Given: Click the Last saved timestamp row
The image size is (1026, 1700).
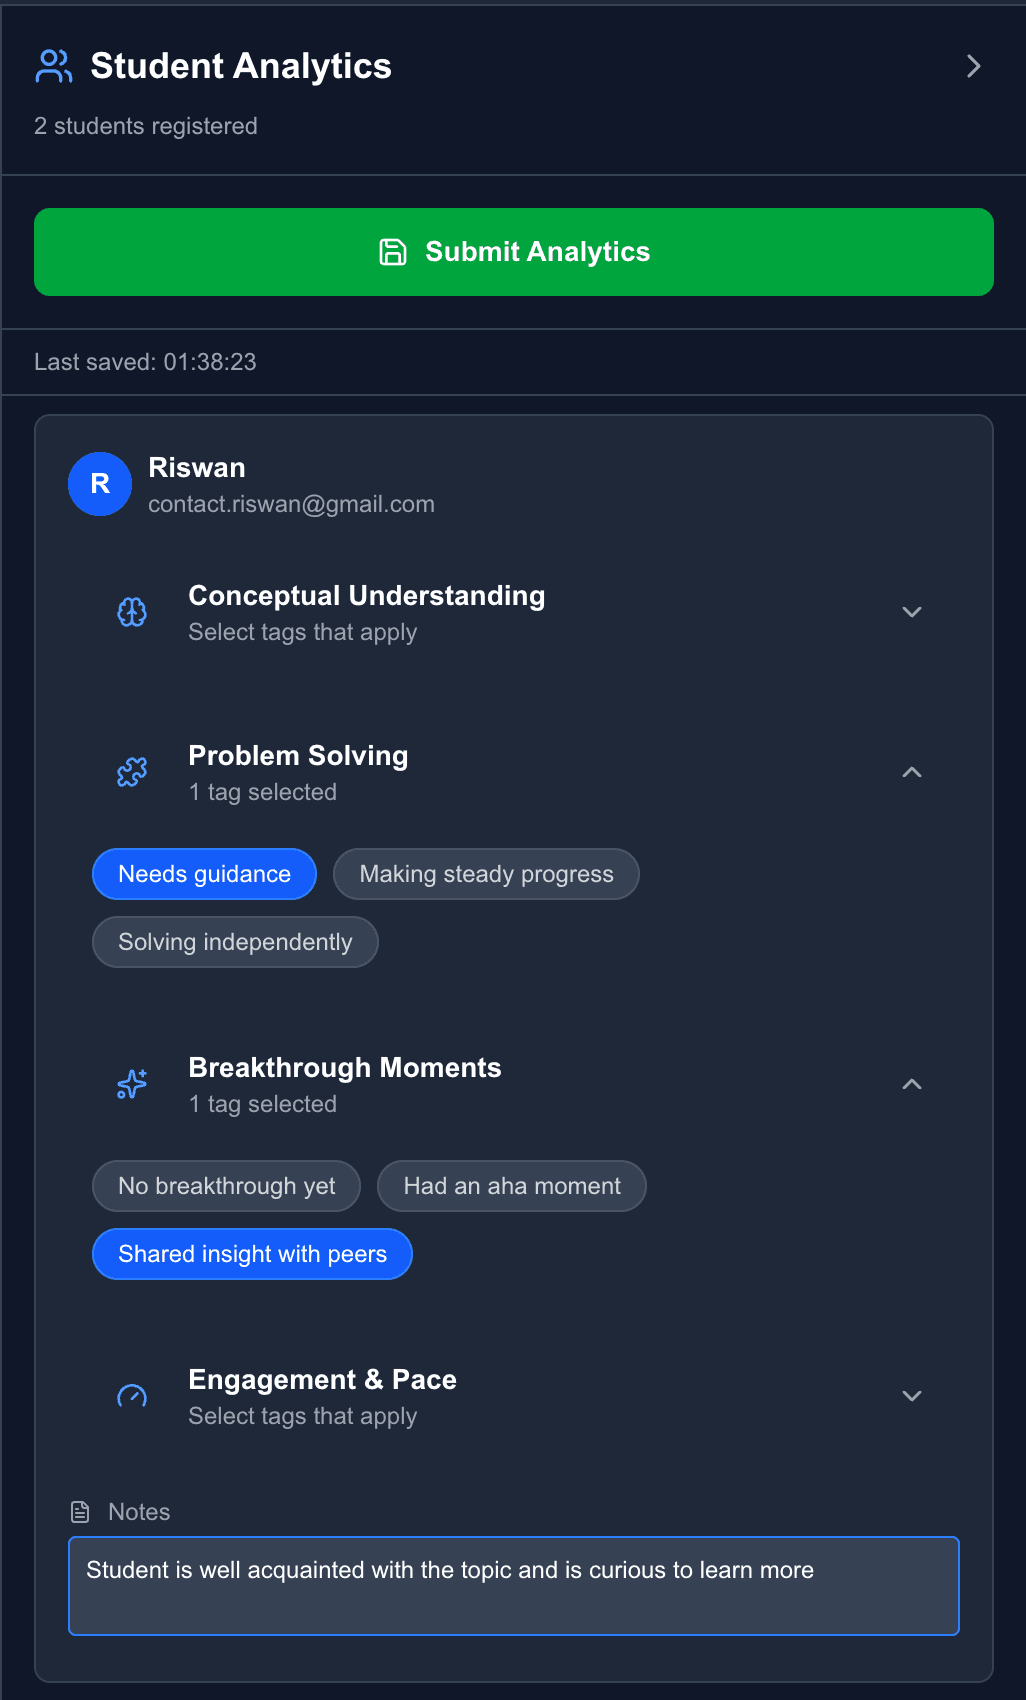Looking at the screenshot, I should coord(146,361).
